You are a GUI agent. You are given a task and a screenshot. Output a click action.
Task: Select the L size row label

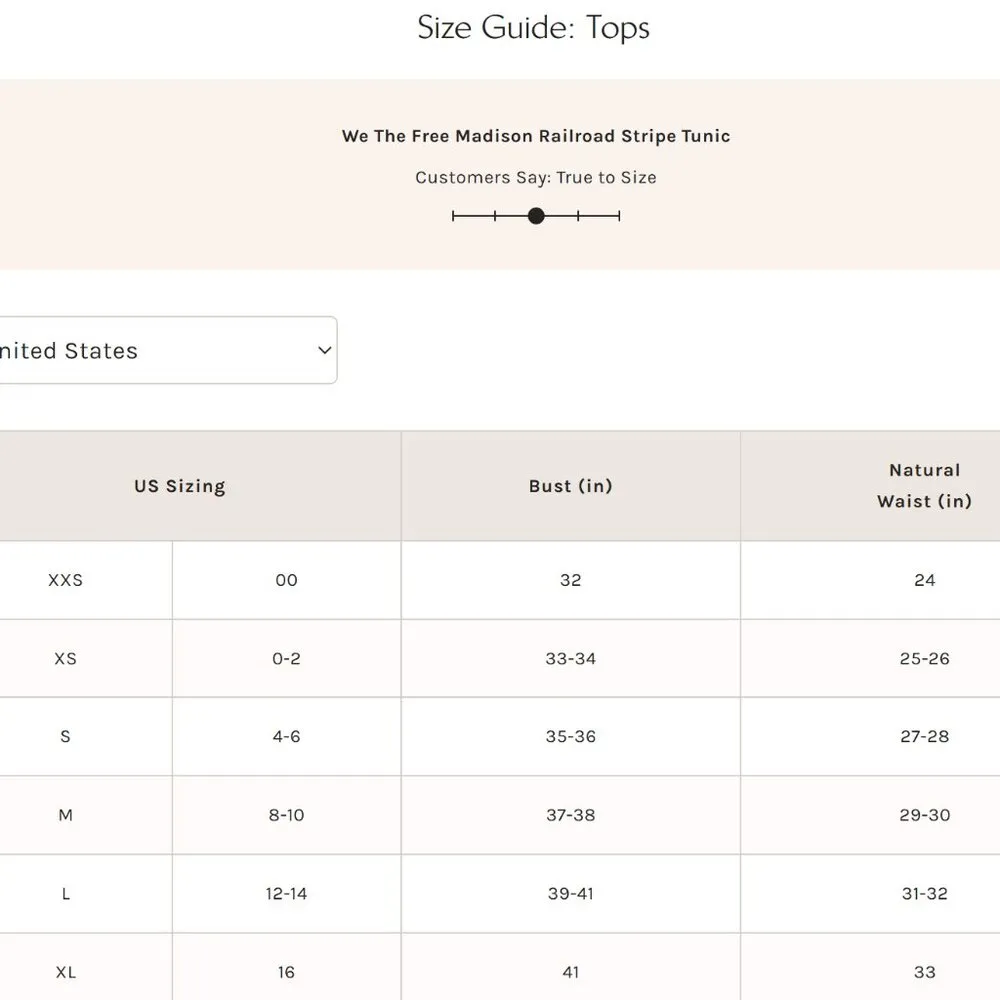click(x=66, y=894)
